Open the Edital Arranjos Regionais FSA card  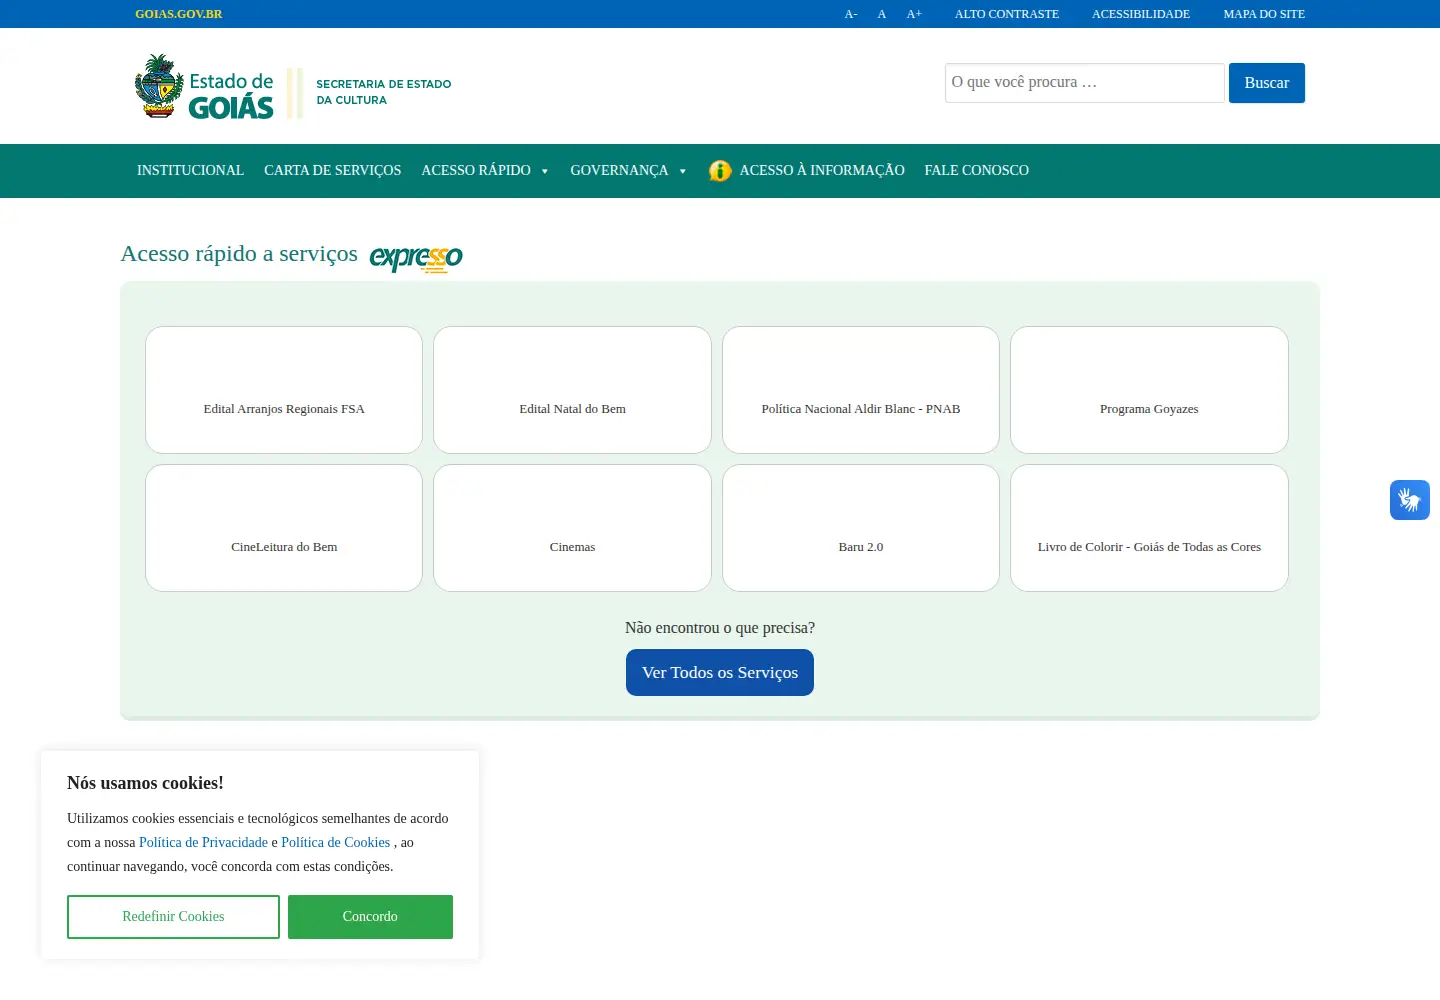coord(284,390)
